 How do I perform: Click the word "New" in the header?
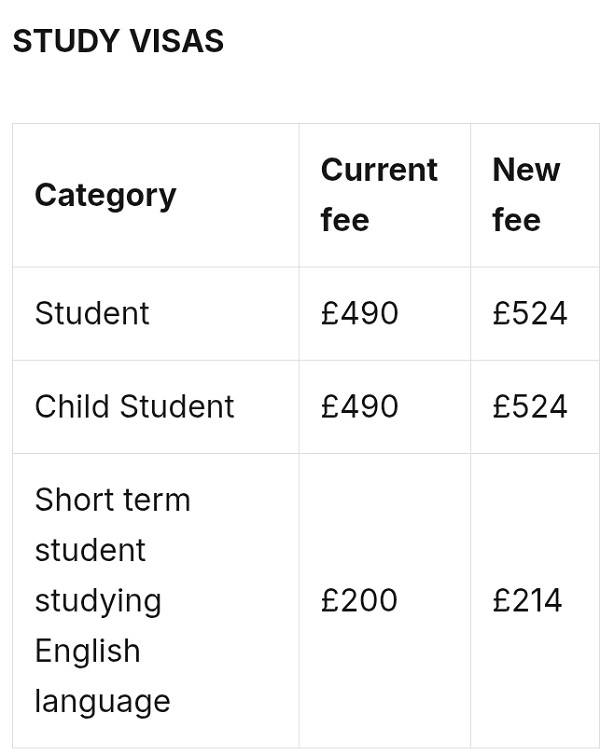[x=526, y=170]
